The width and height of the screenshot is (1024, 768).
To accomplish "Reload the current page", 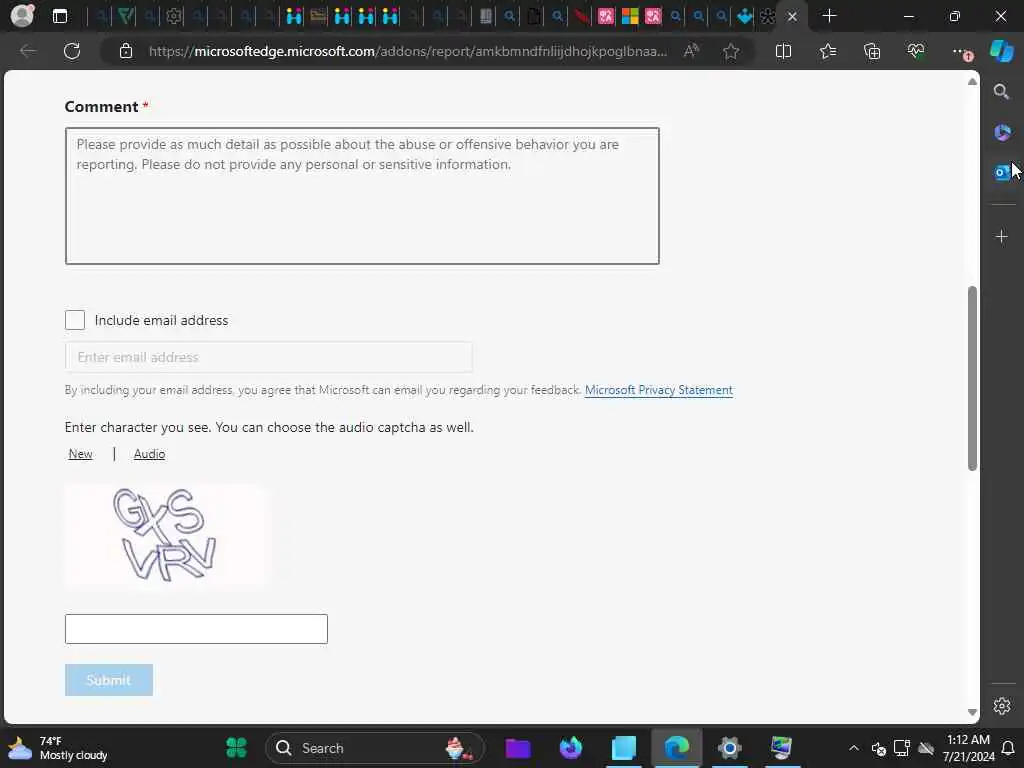I will tap(72, 51).
